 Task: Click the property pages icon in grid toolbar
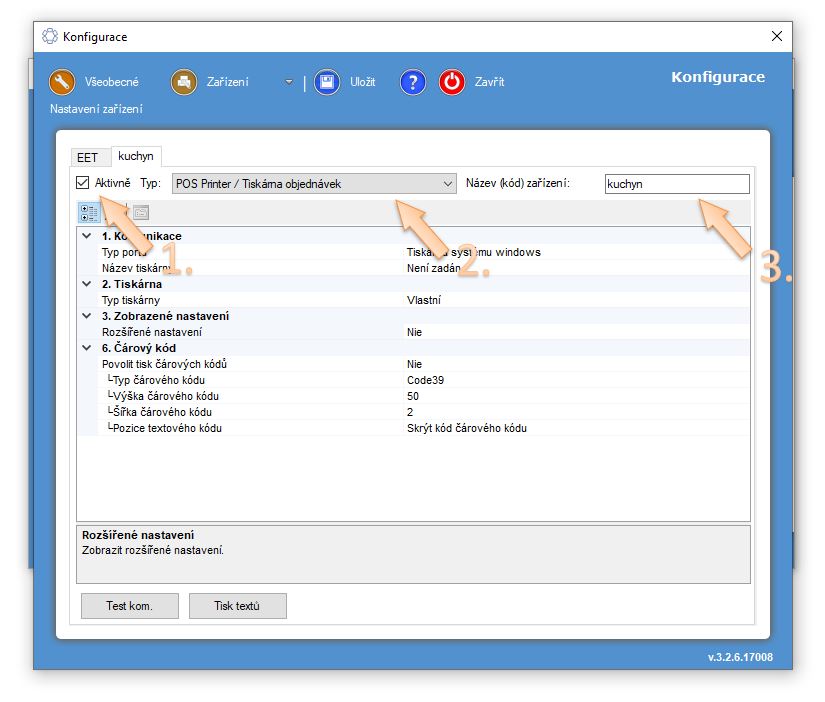click(141, 212)
